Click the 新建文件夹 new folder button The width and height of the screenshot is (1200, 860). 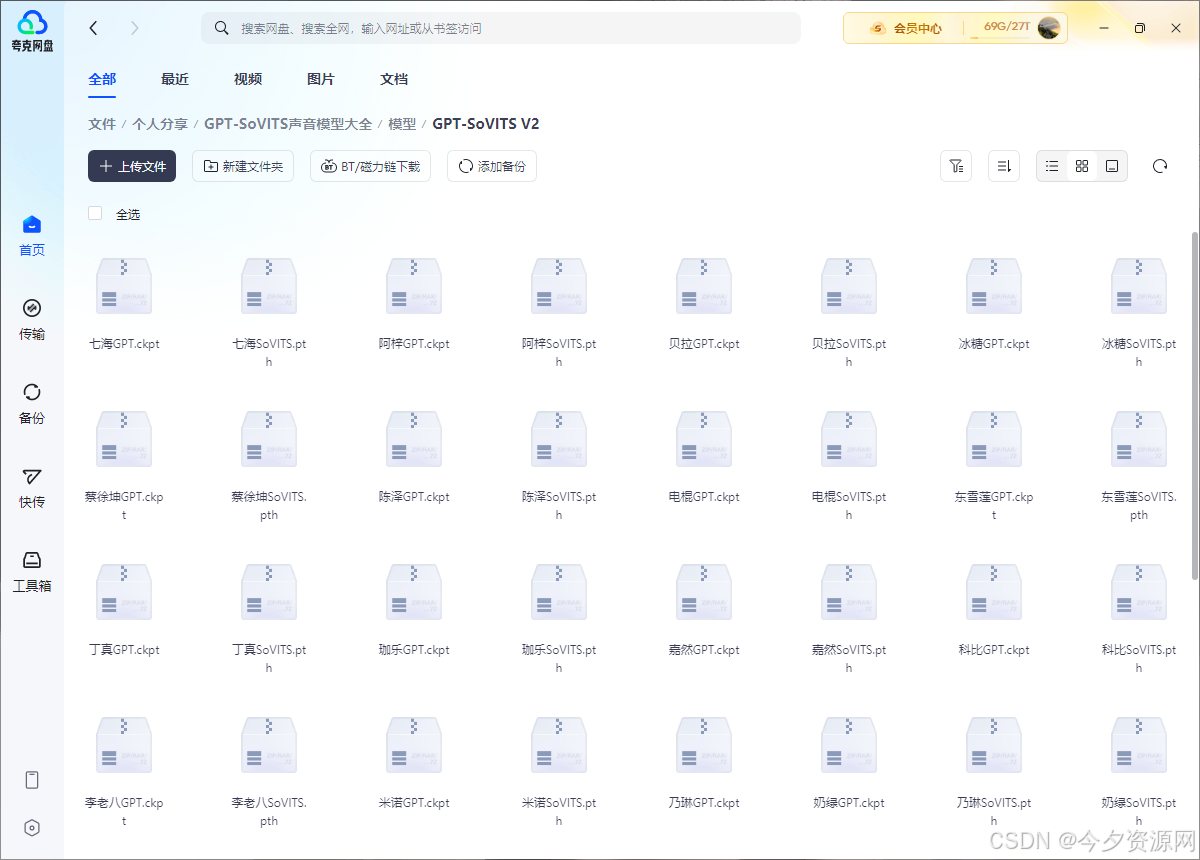click(x=243, y=166)
